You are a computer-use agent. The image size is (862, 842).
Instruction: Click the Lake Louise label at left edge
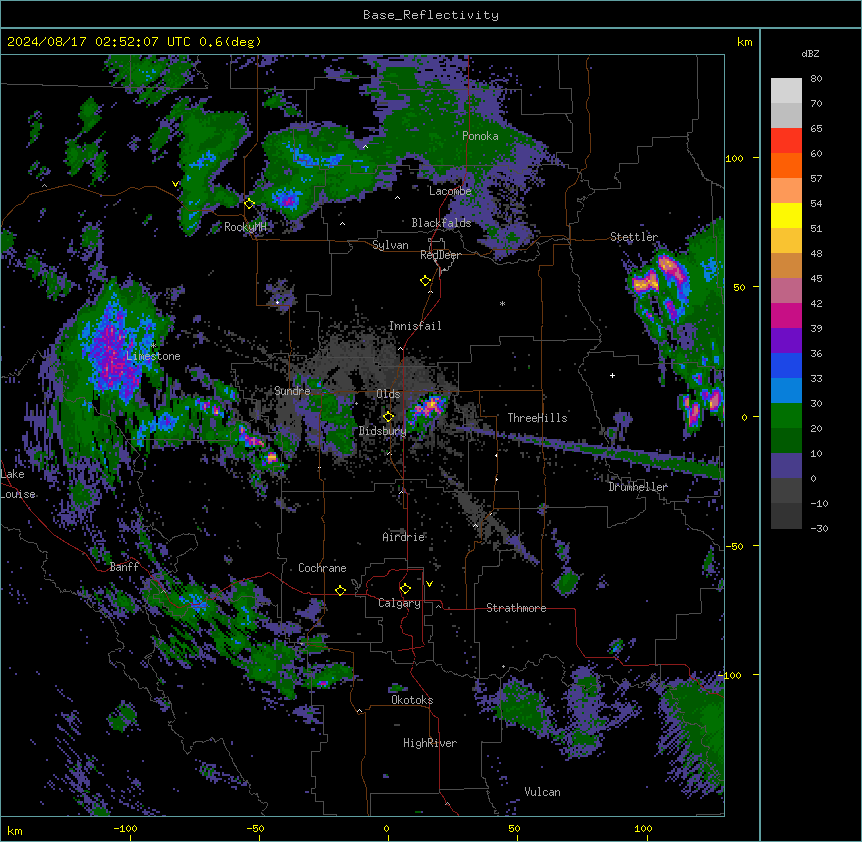(x=18, y=484)
